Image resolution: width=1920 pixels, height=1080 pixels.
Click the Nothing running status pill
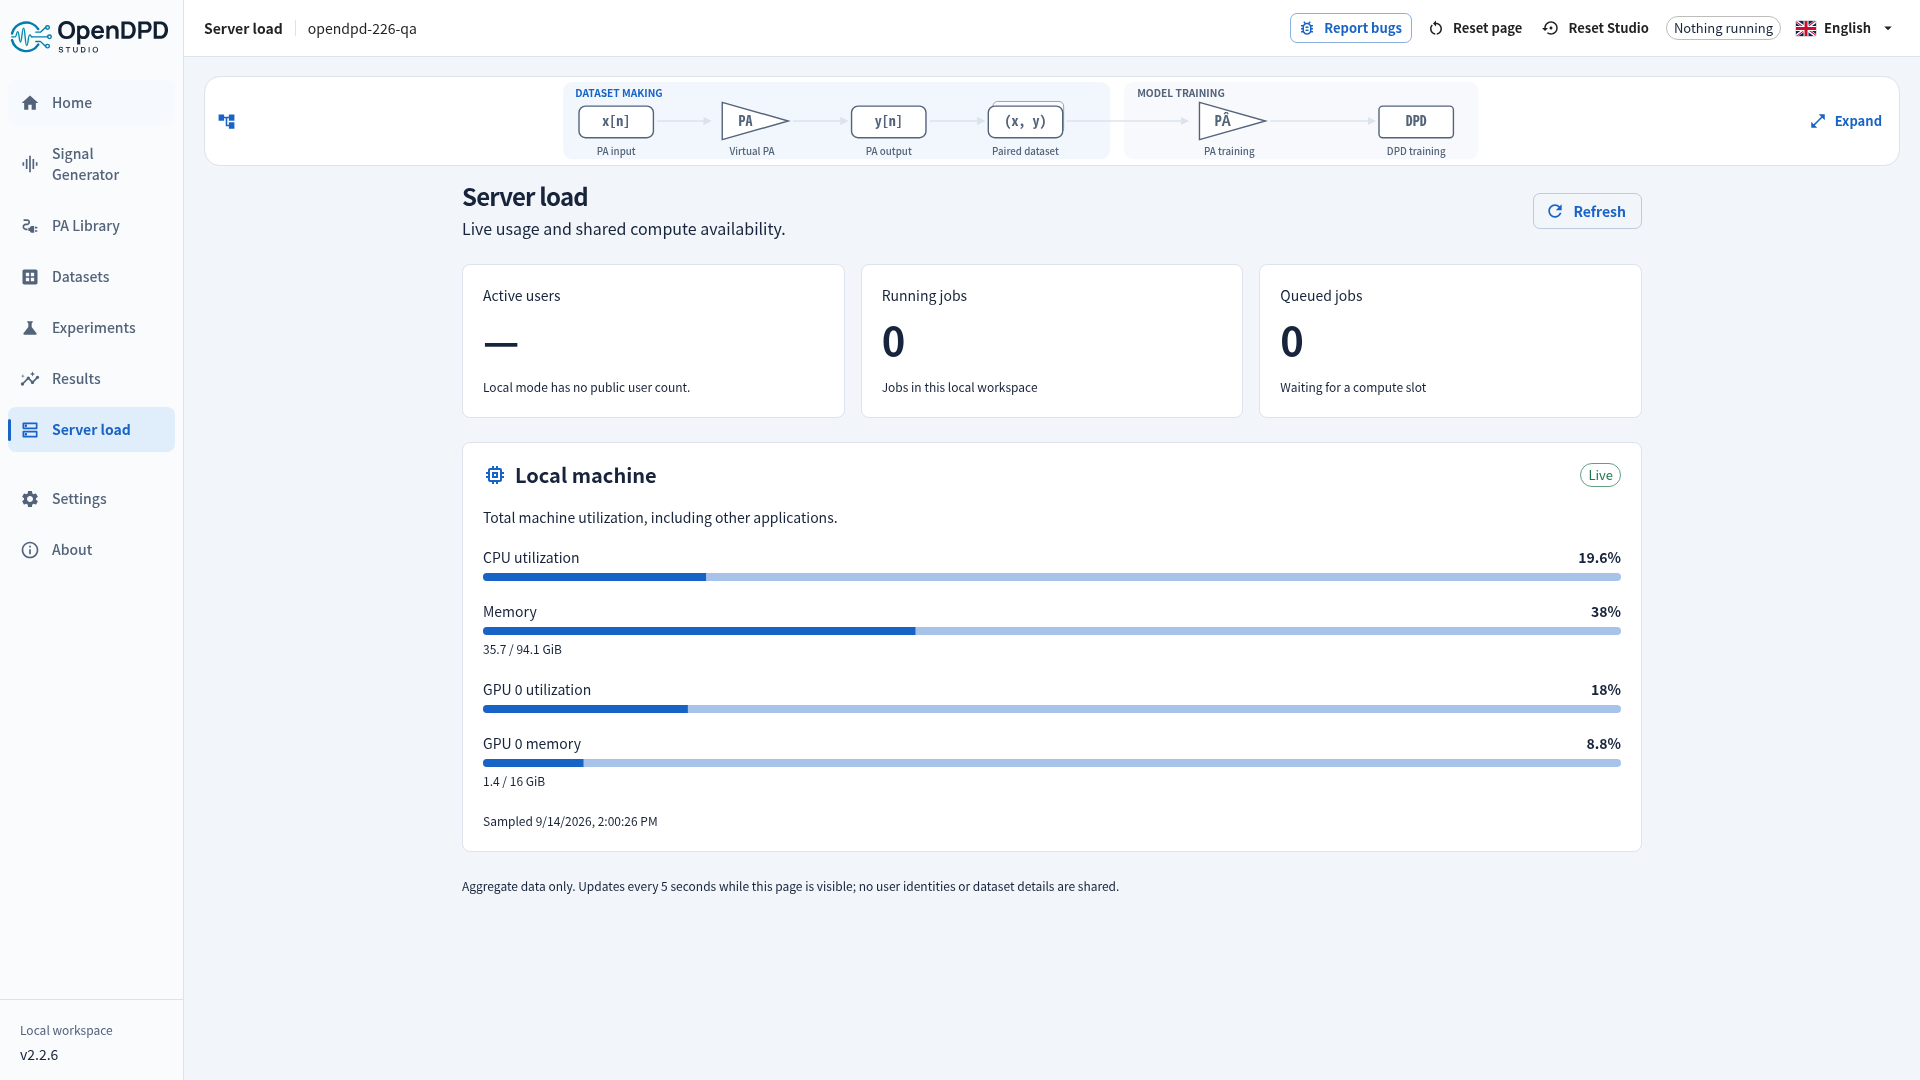[x=1723, y=28]
